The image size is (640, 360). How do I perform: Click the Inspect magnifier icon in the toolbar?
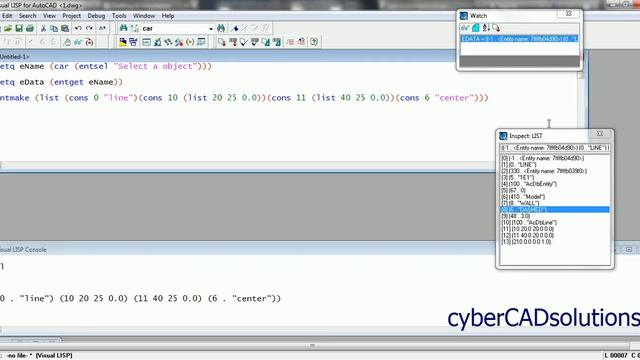[157, 42]
